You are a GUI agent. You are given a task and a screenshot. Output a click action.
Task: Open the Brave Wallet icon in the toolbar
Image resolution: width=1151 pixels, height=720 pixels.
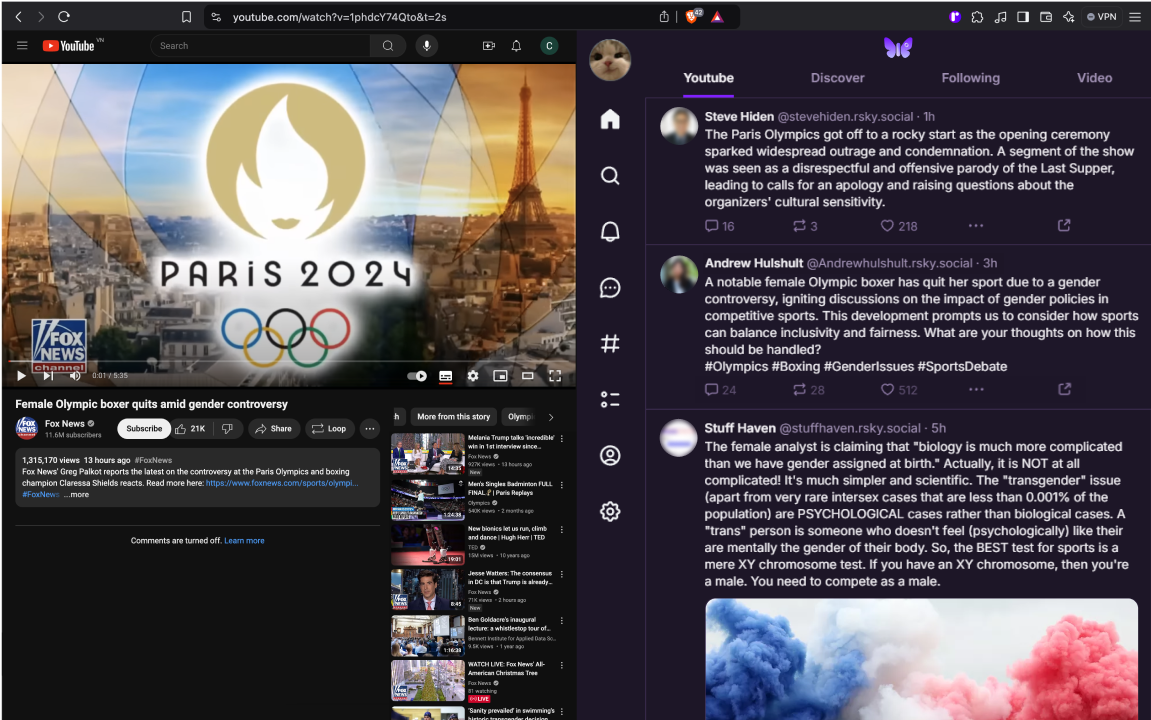pyautogui.click(x=1046, y=17)
